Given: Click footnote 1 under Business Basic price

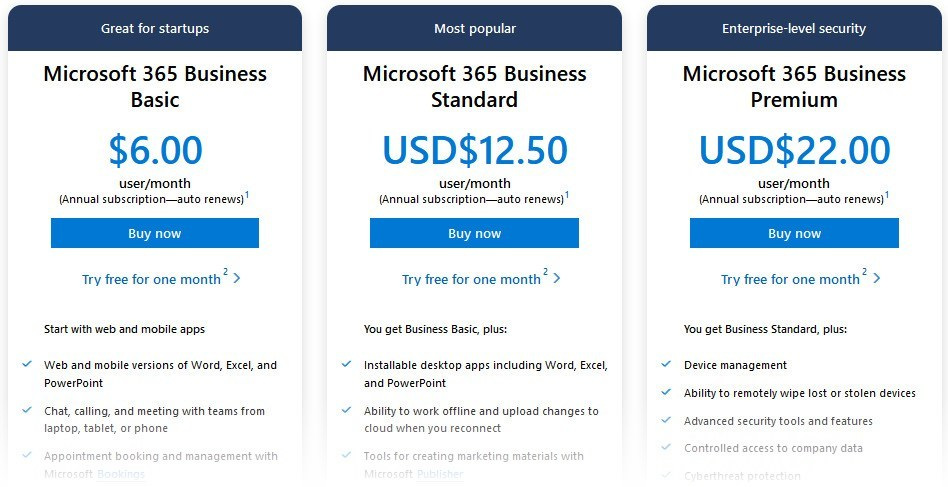Looking at the screenshot, I should click(247, 195).
